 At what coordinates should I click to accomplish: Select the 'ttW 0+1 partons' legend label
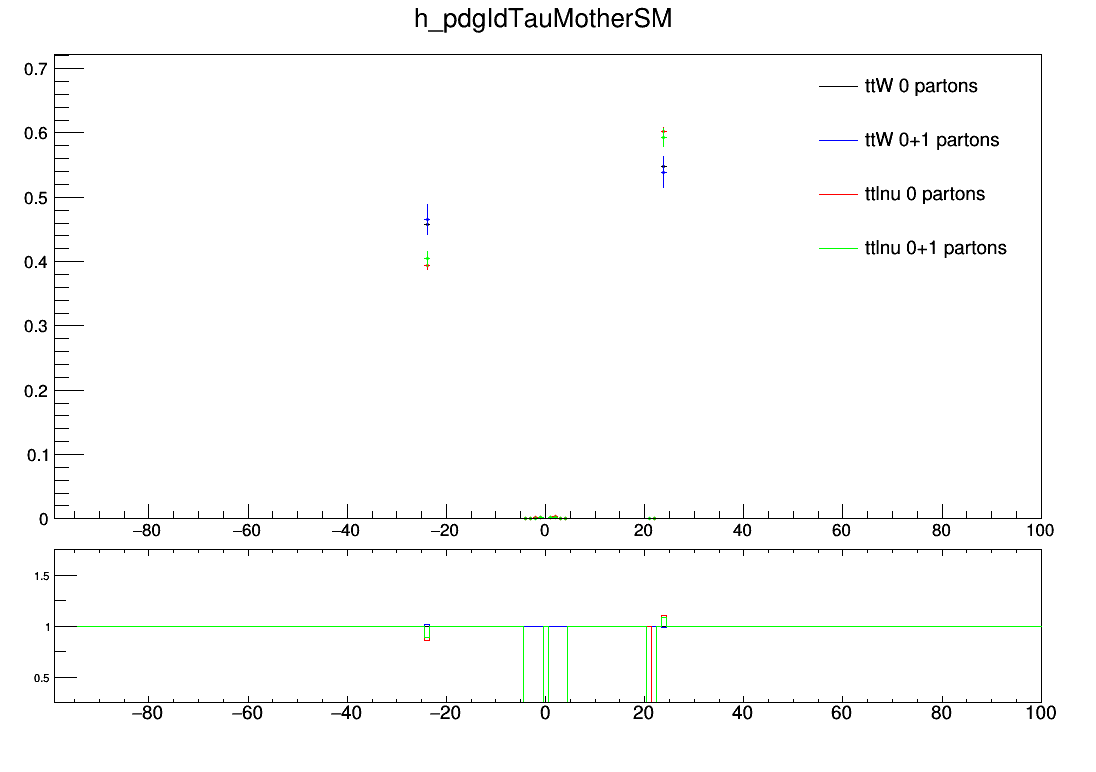[x=932, y=140]
